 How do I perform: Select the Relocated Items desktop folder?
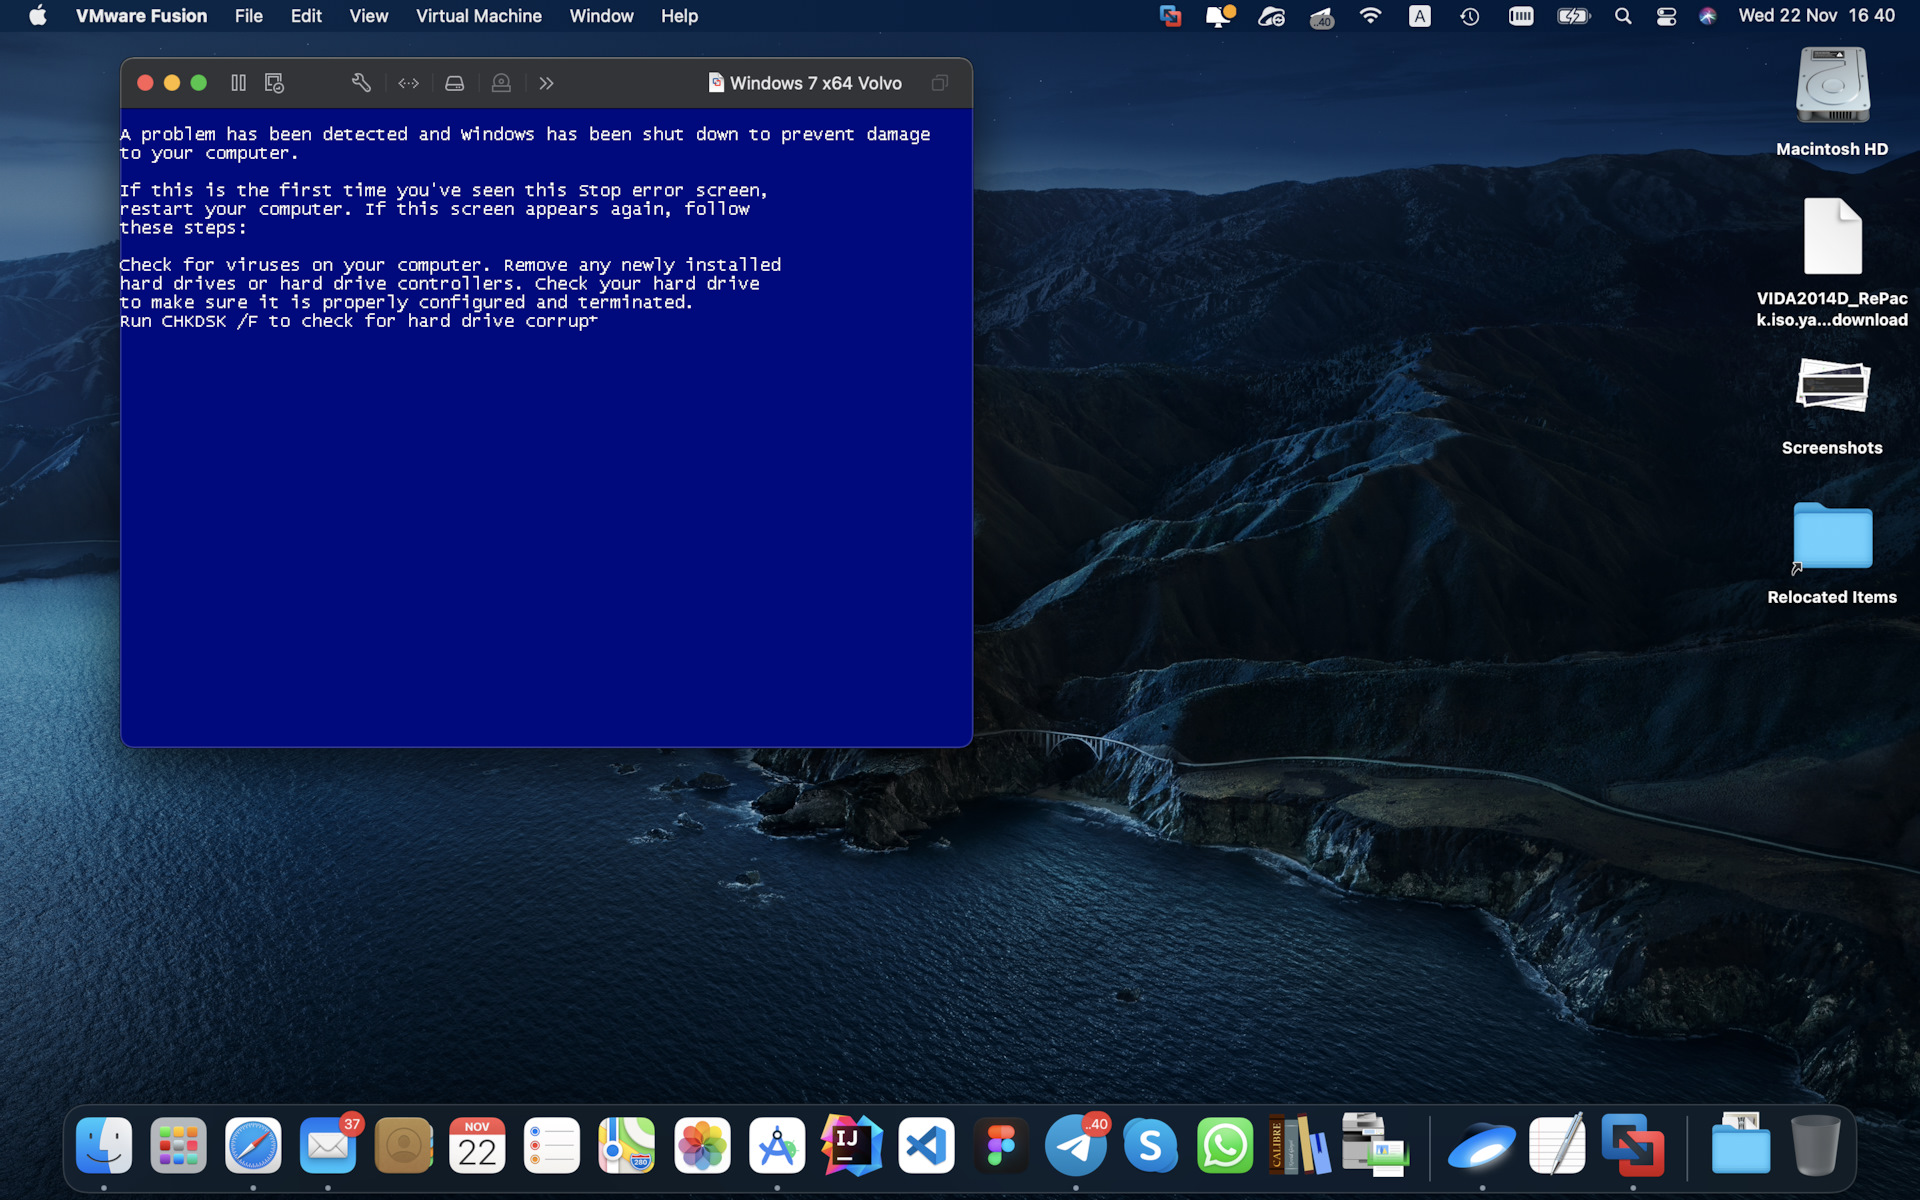1831,538
